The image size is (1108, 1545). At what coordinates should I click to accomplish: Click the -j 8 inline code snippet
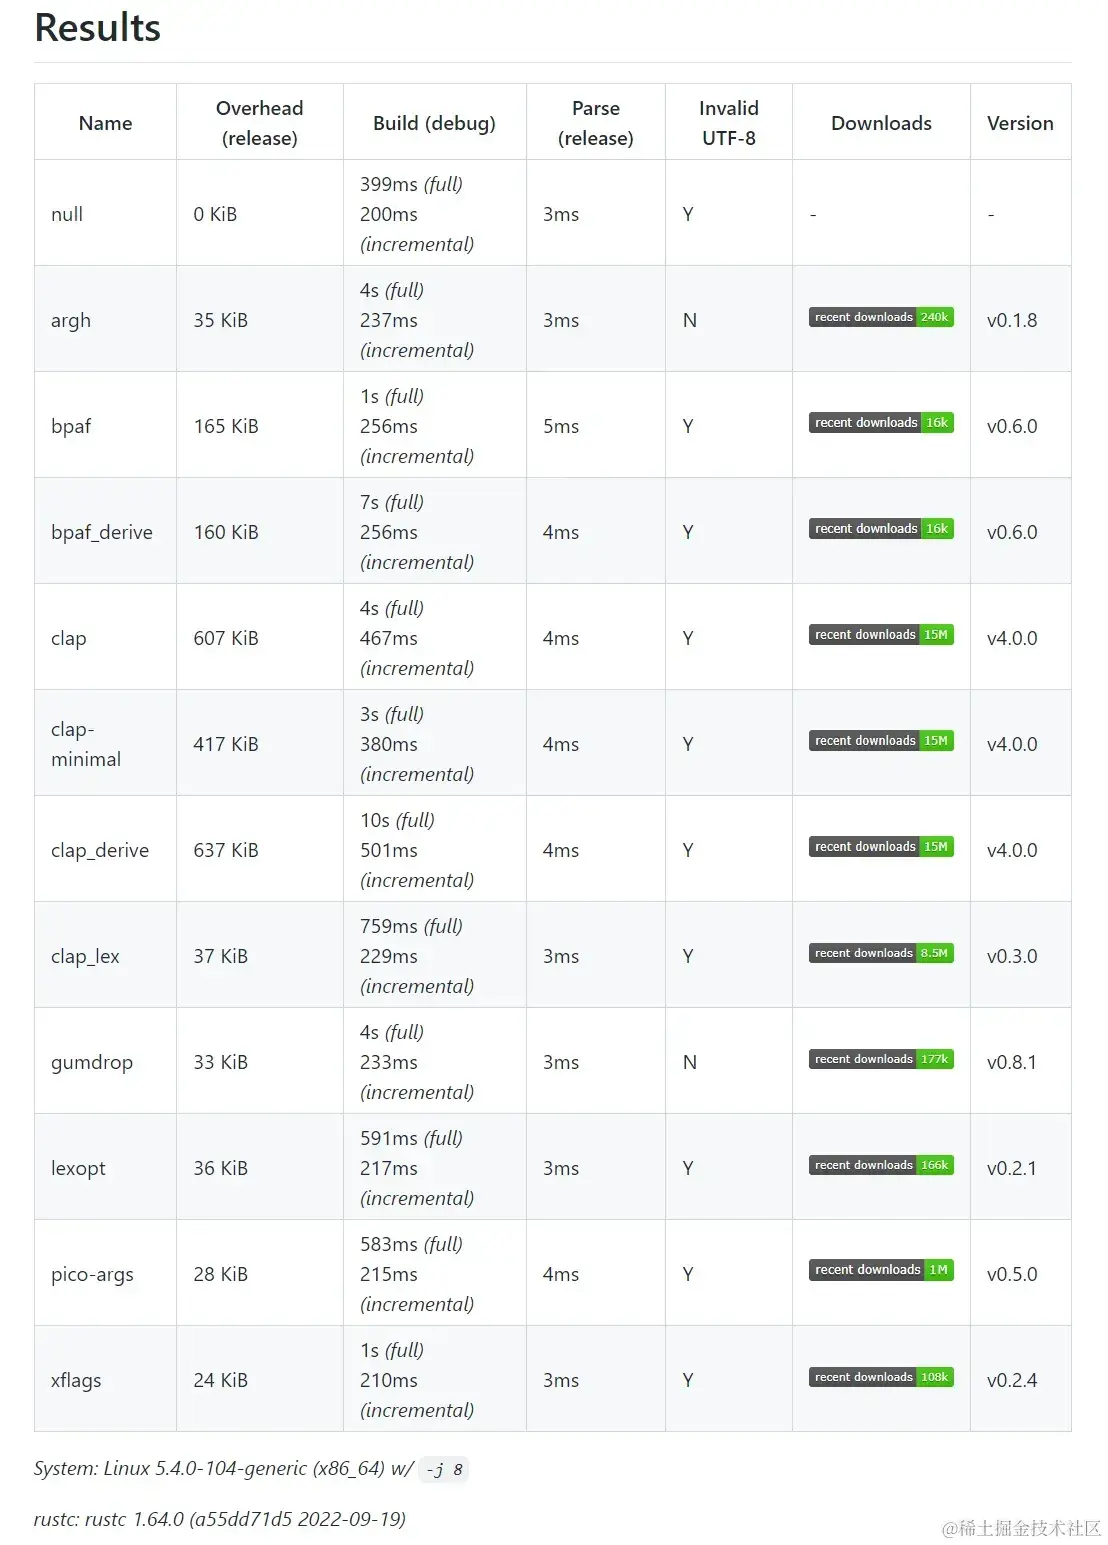coord(443,1469)
